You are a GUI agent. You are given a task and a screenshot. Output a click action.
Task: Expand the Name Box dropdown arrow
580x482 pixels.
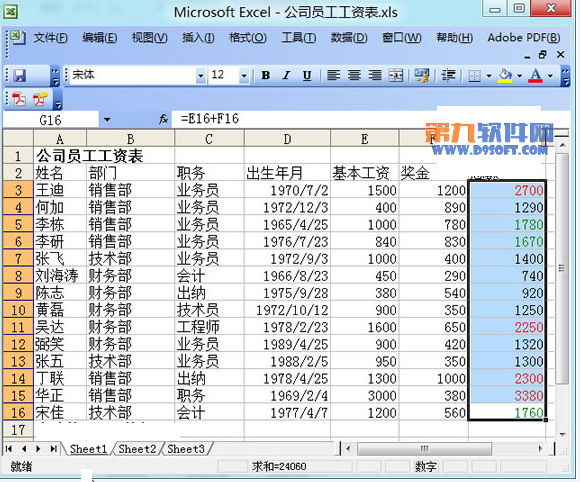107,119
